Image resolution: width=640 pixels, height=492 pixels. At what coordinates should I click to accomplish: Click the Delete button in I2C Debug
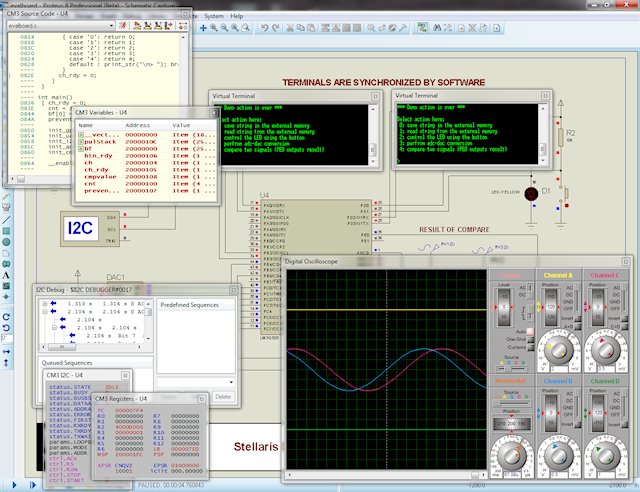tap(223, 397)
